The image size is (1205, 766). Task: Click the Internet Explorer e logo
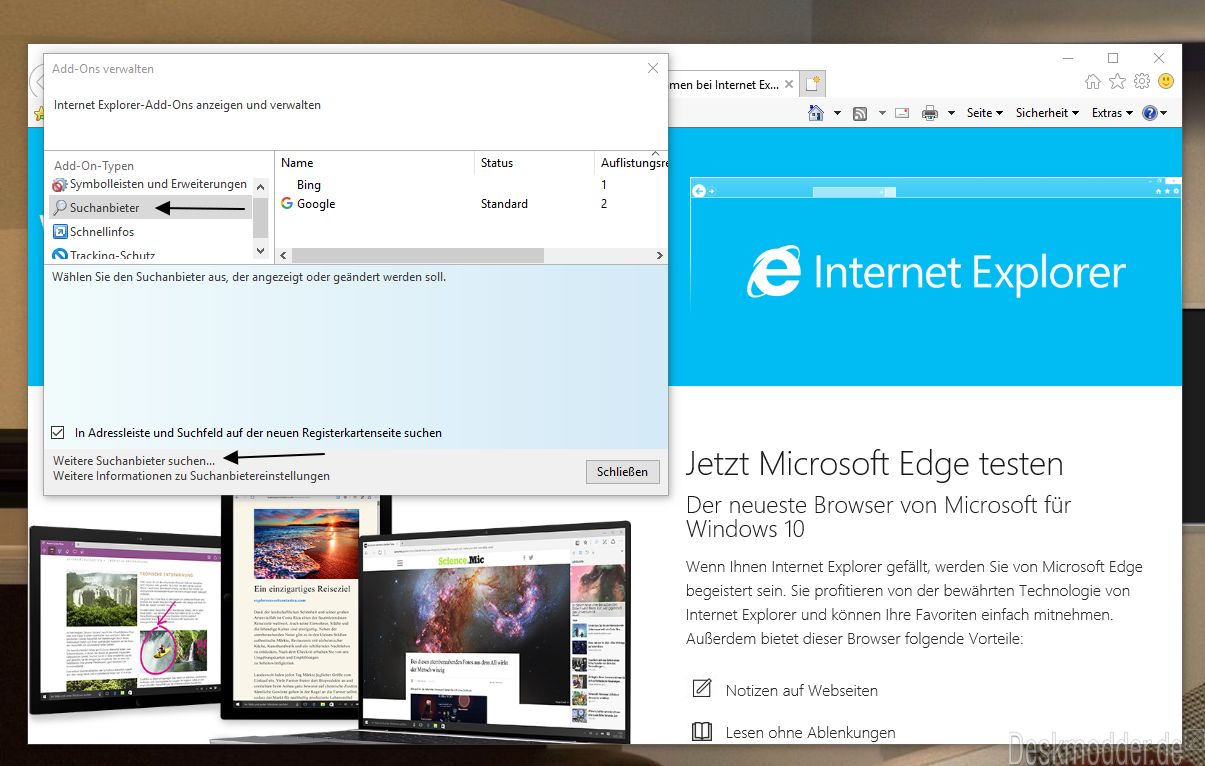[775, 271]
